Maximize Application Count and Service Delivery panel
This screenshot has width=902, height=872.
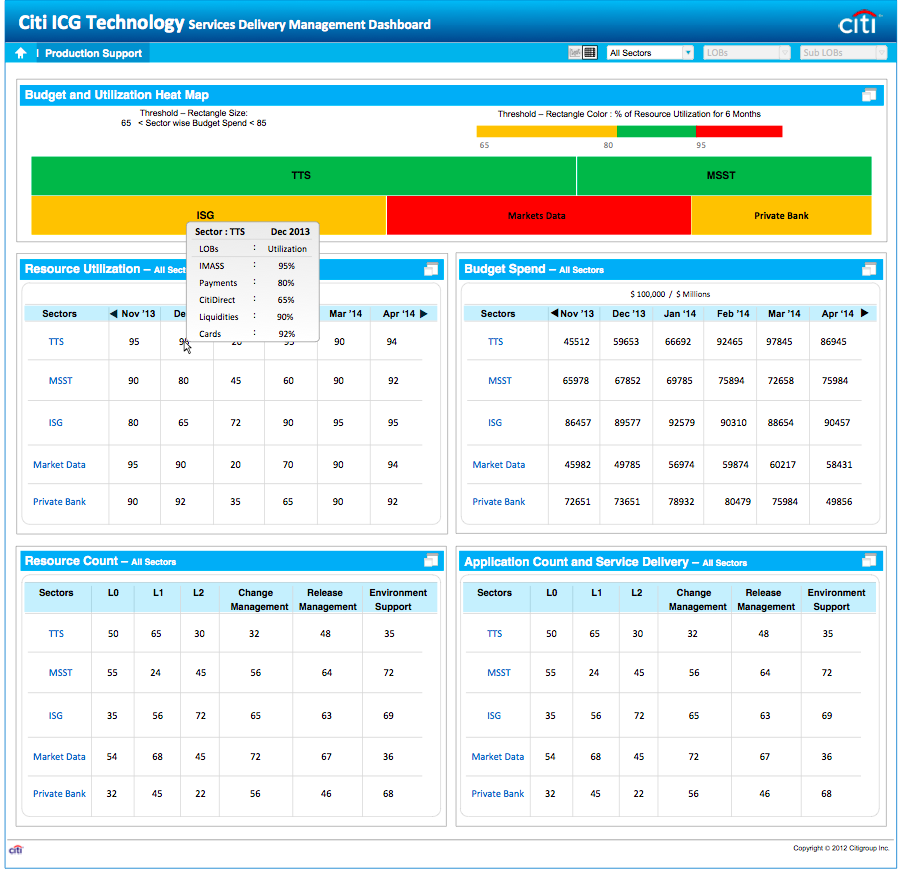[869, 560]
